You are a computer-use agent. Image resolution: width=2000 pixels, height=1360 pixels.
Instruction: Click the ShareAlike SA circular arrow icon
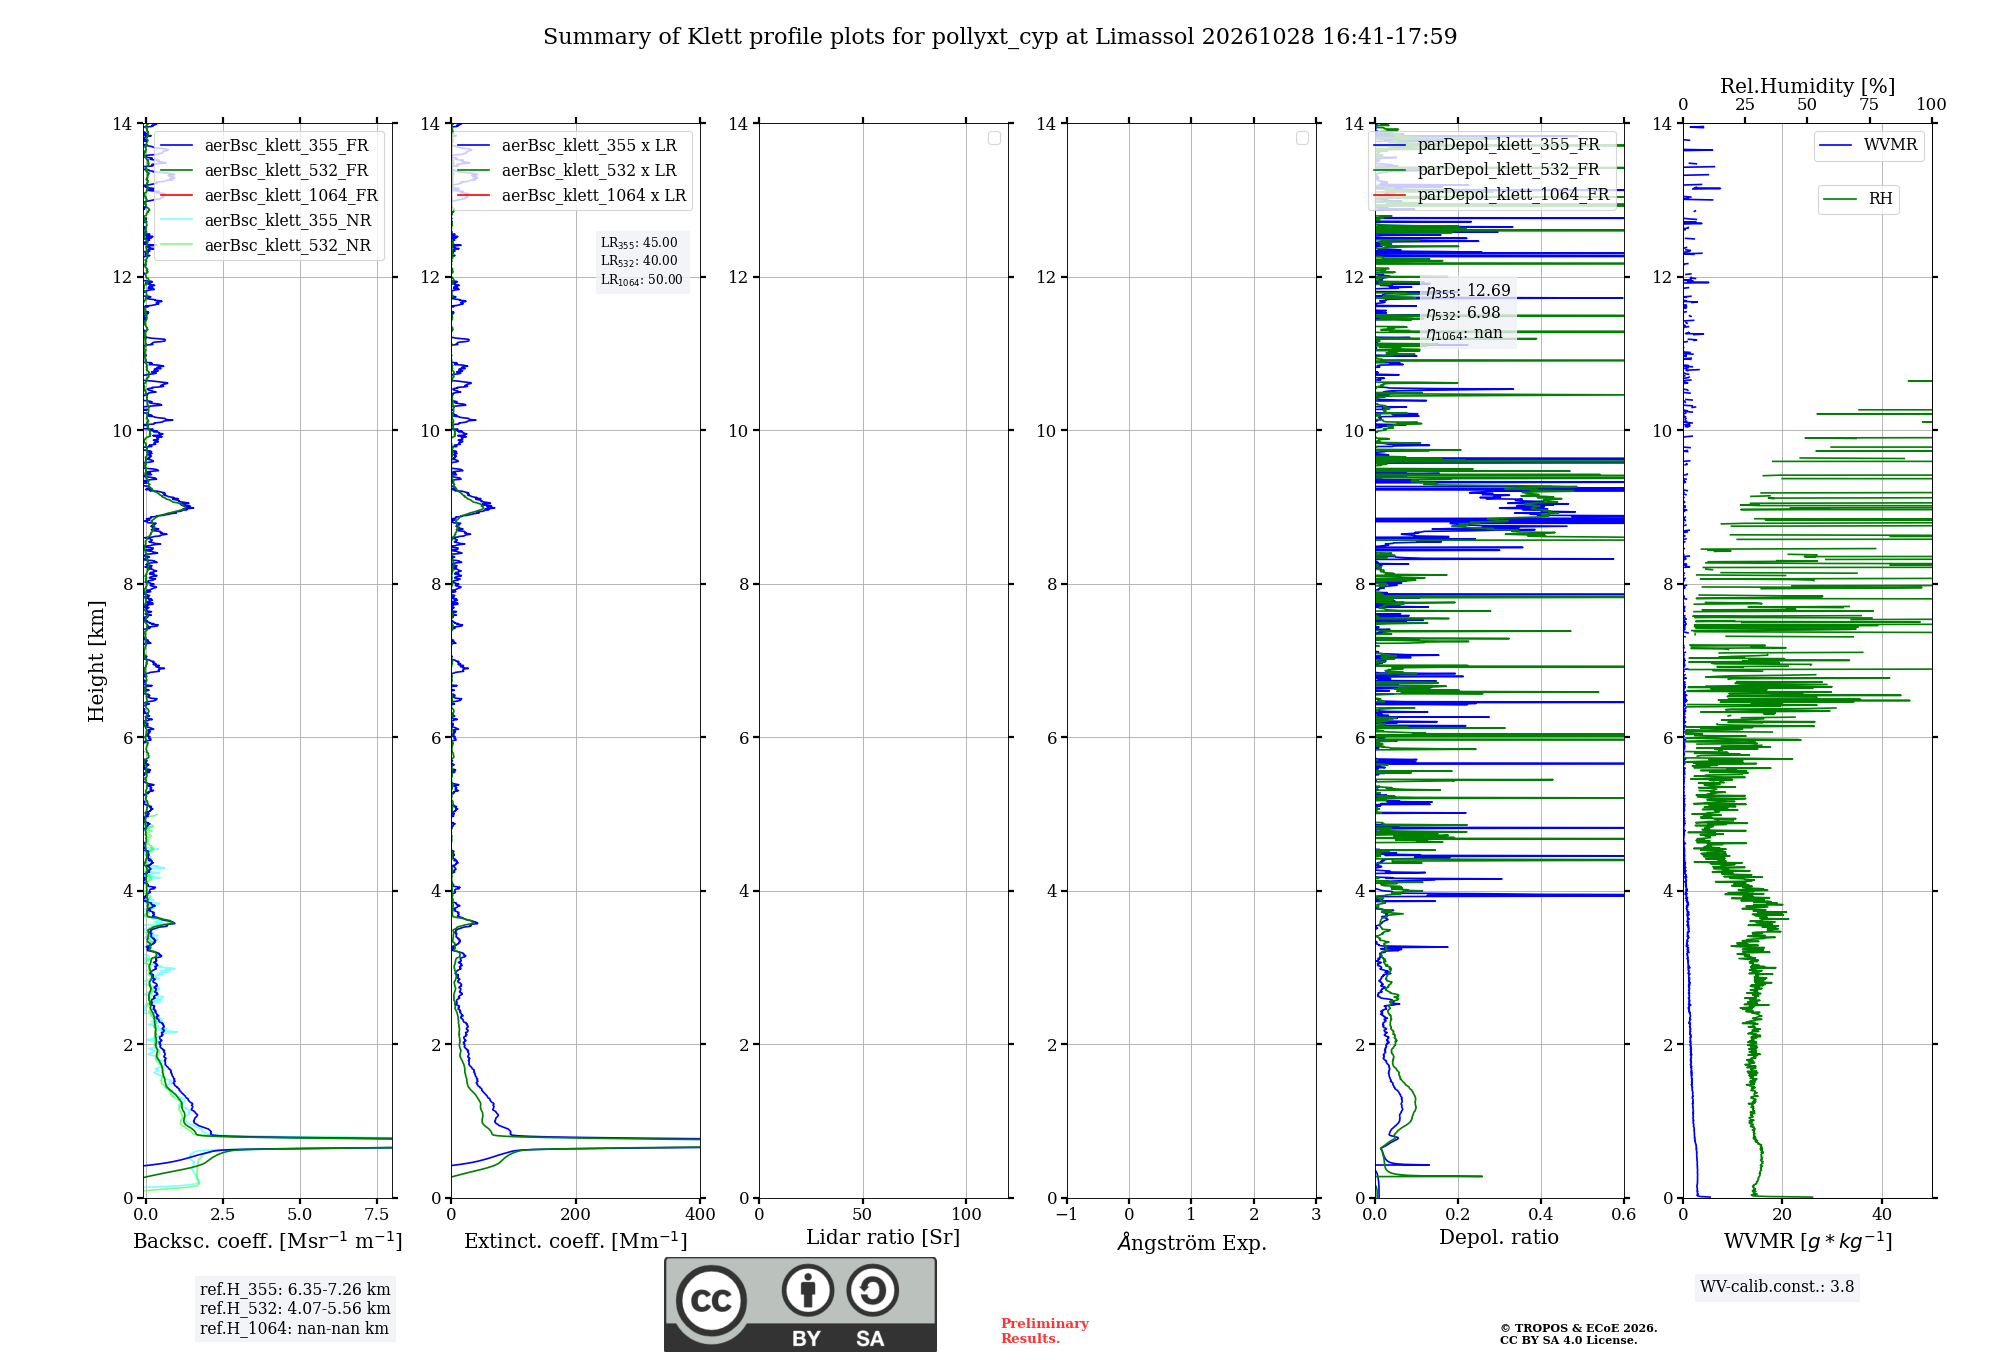pos(873,1290)
